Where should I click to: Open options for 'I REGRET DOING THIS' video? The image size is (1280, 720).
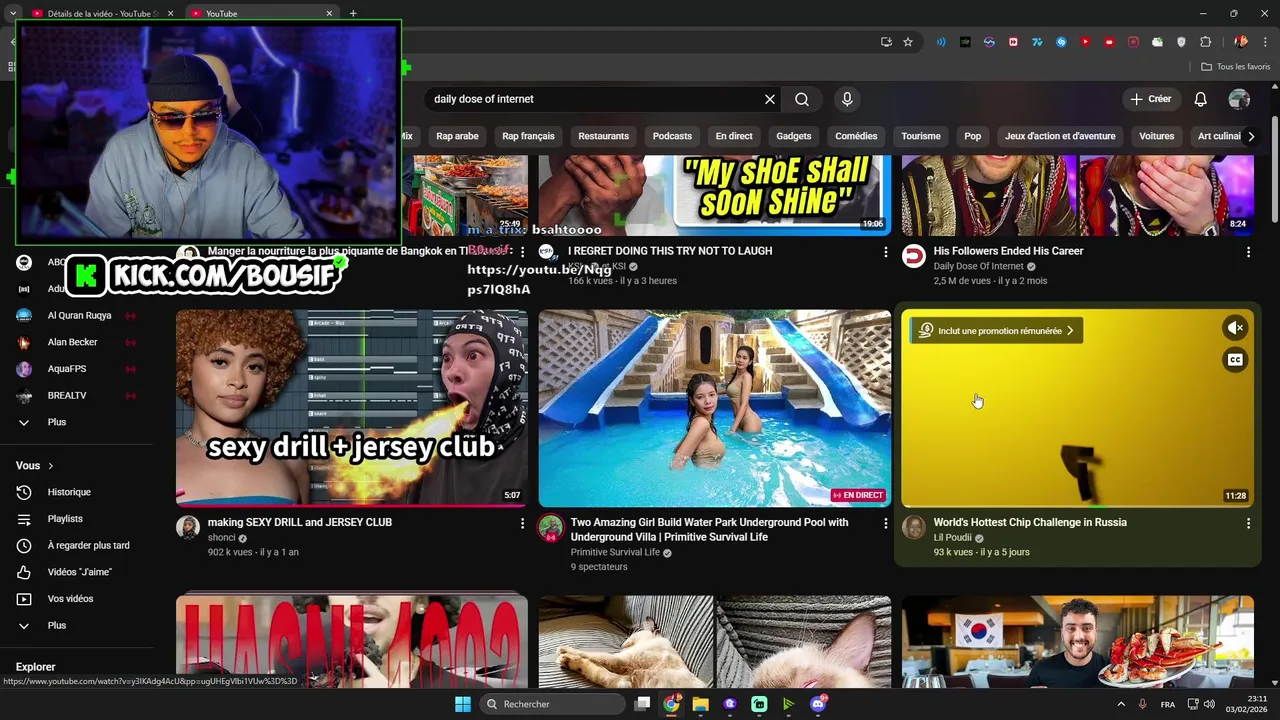[x=885, y=252]
